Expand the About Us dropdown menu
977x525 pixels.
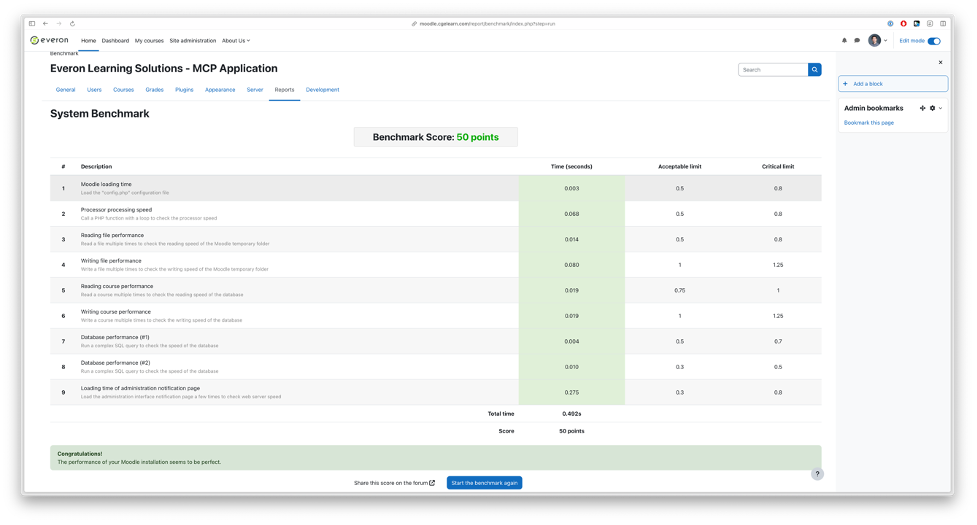(236, 41)
